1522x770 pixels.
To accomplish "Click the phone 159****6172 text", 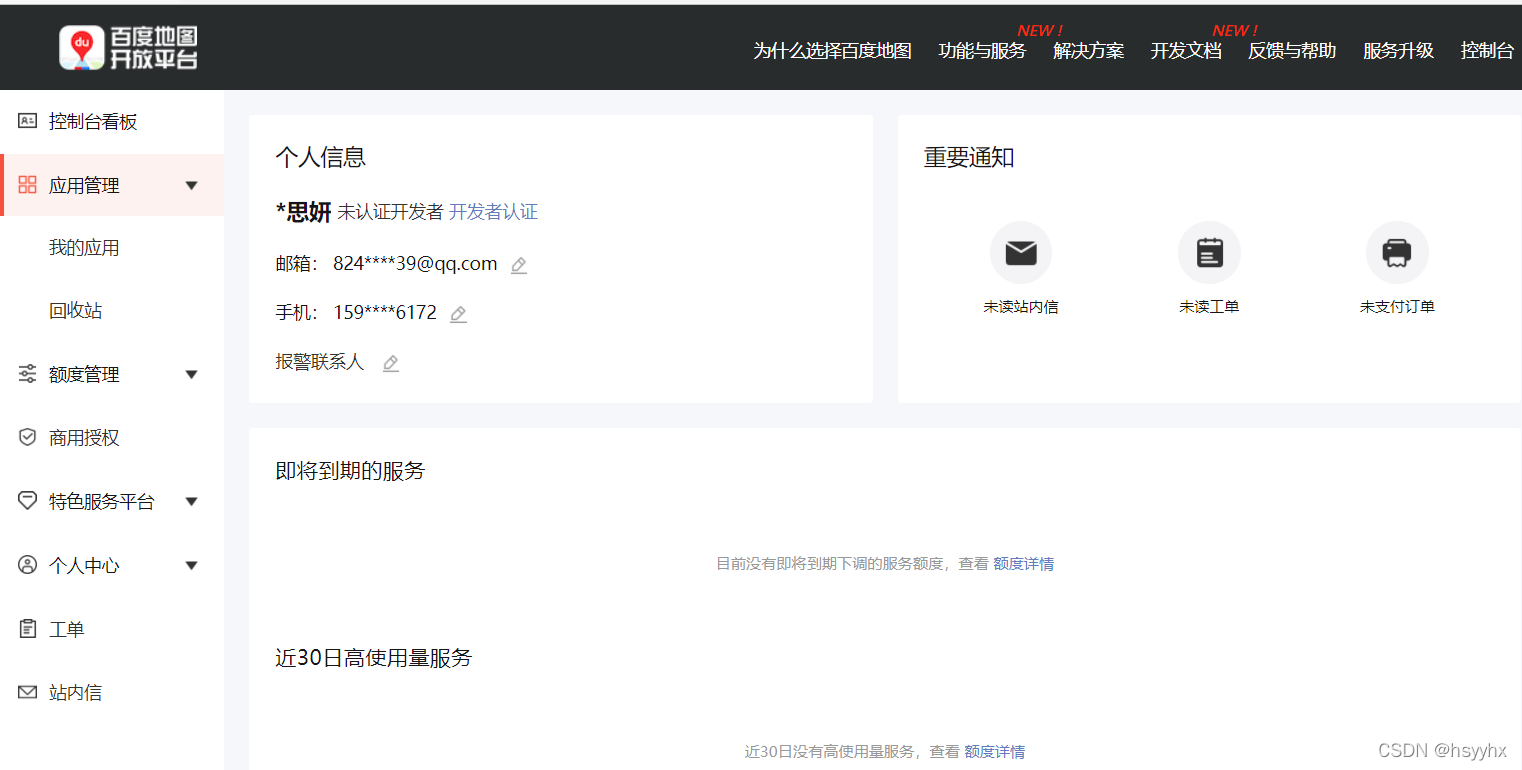I will point(385,313).
